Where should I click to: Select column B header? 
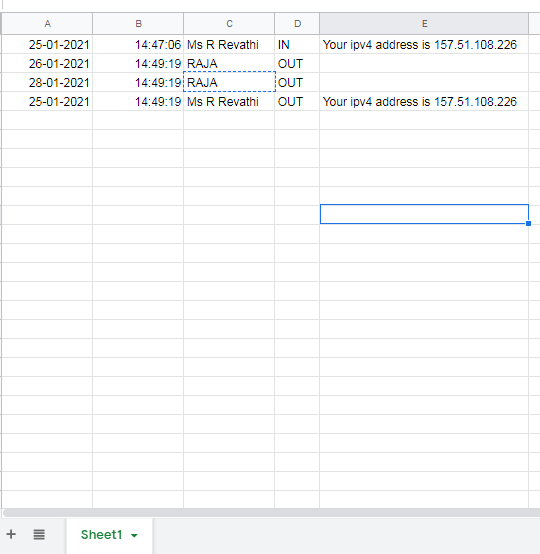[x=138, y=24]
